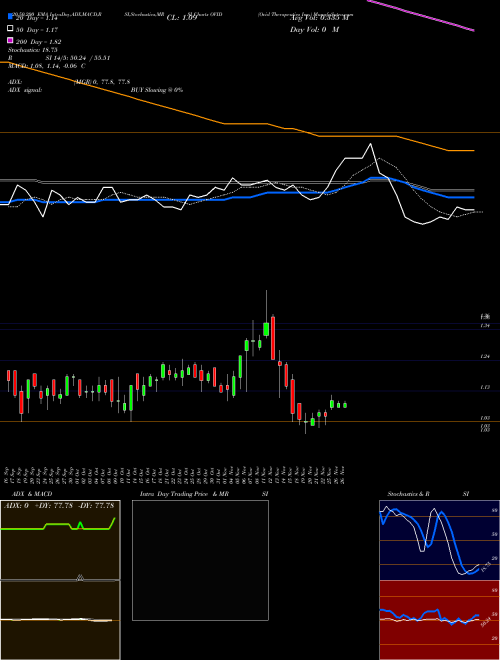Click the 'Stochastics & R' panel title

tap(408, 494)
